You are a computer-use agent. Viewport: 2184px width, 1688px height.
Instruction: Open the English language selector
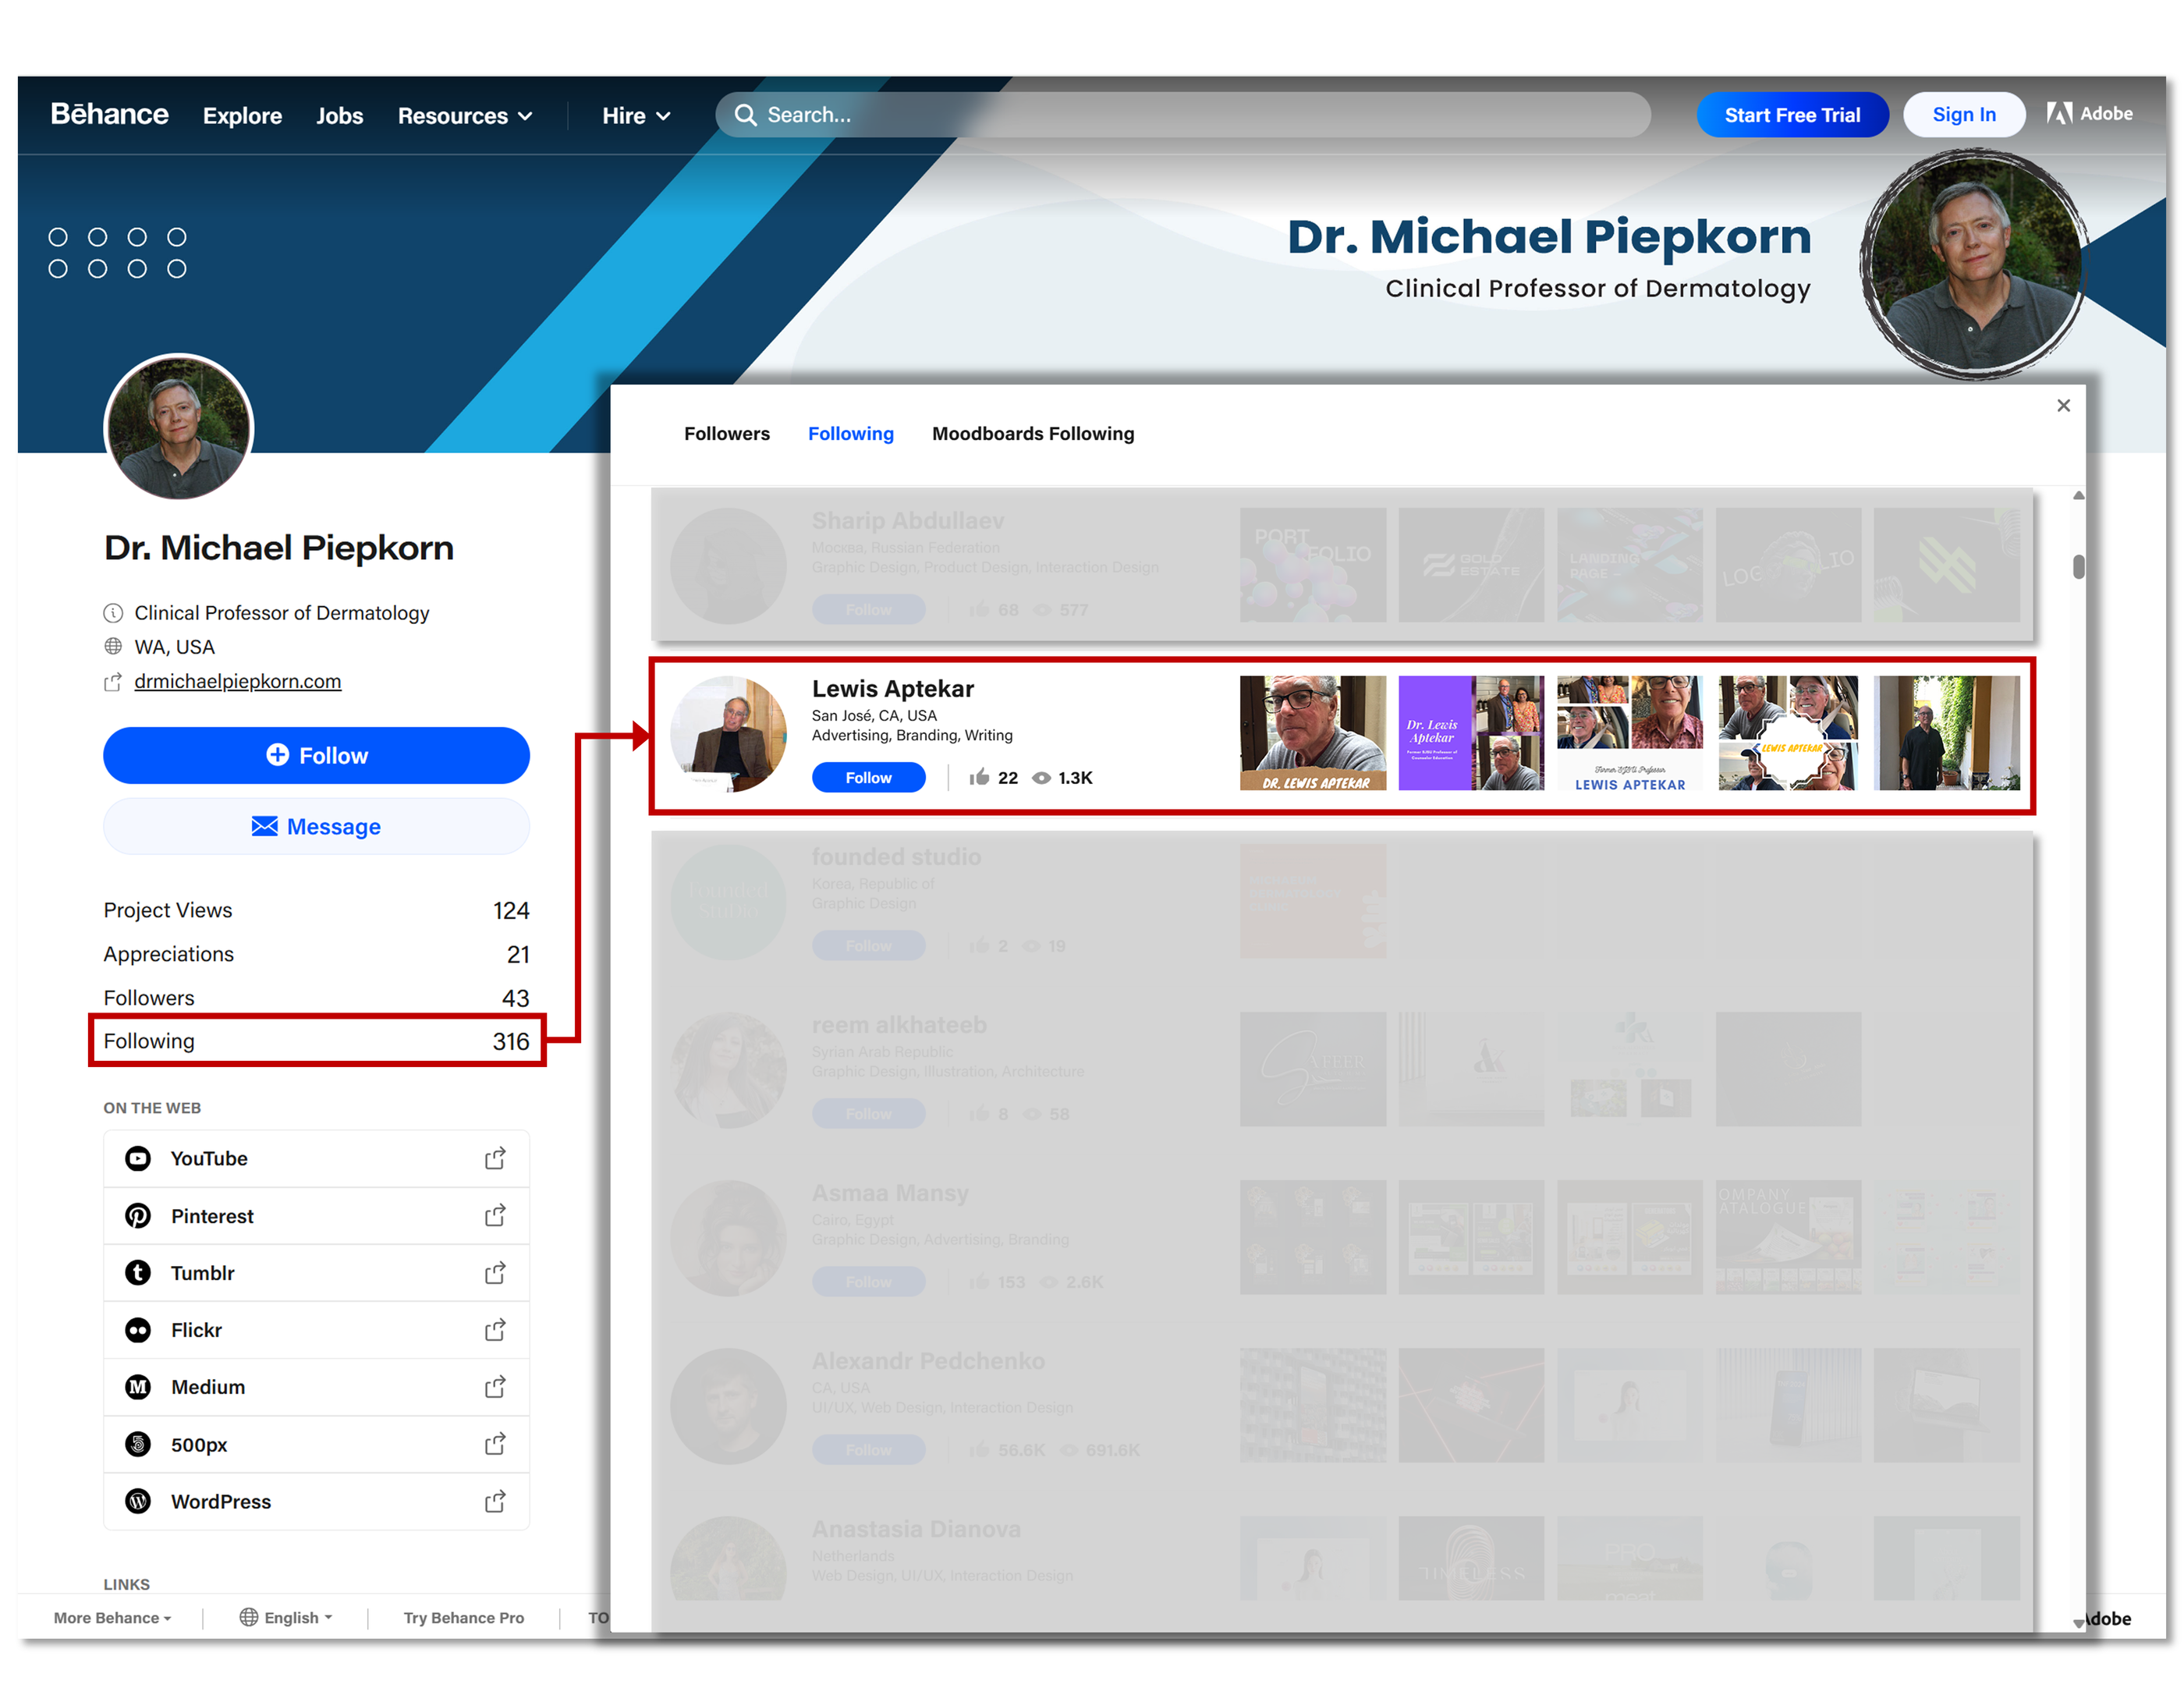[286, 1617]
